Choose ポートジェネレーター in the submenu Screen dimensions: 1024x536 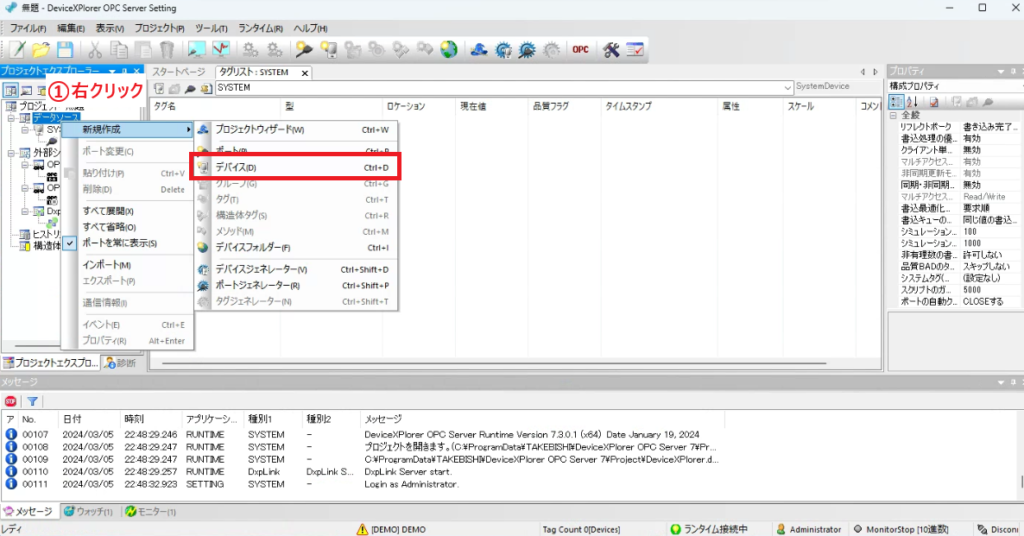pos(296,285)
